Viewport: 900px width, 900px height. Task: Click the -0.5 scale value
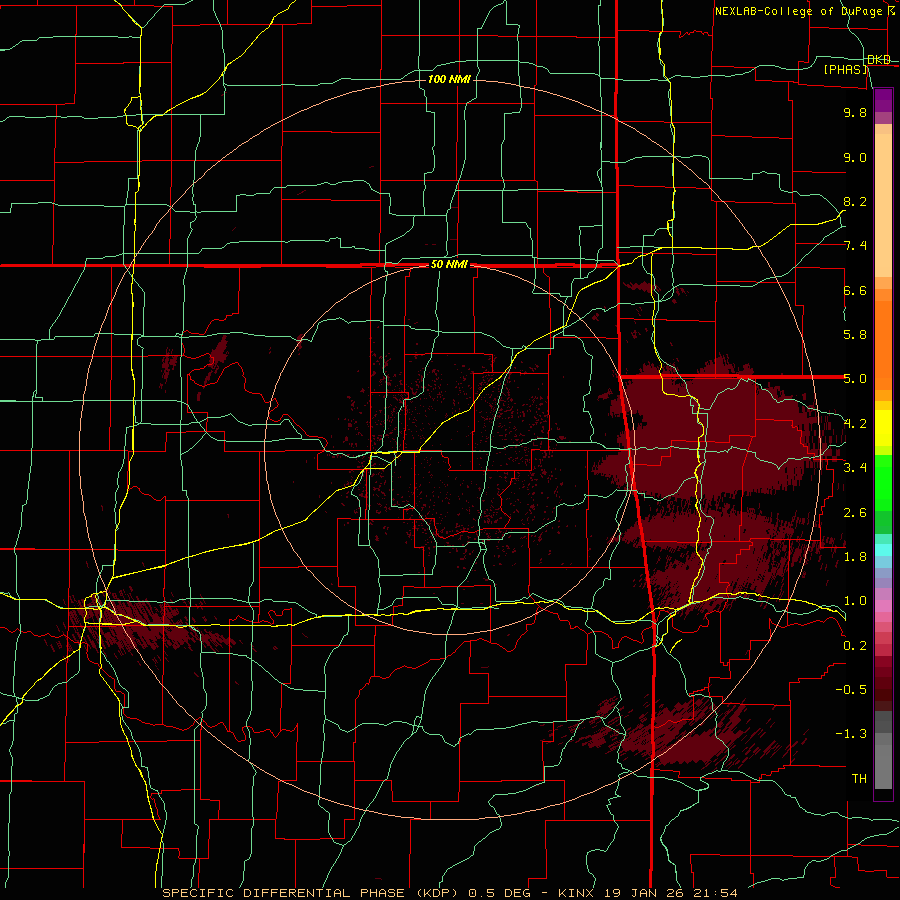point(851,690)
